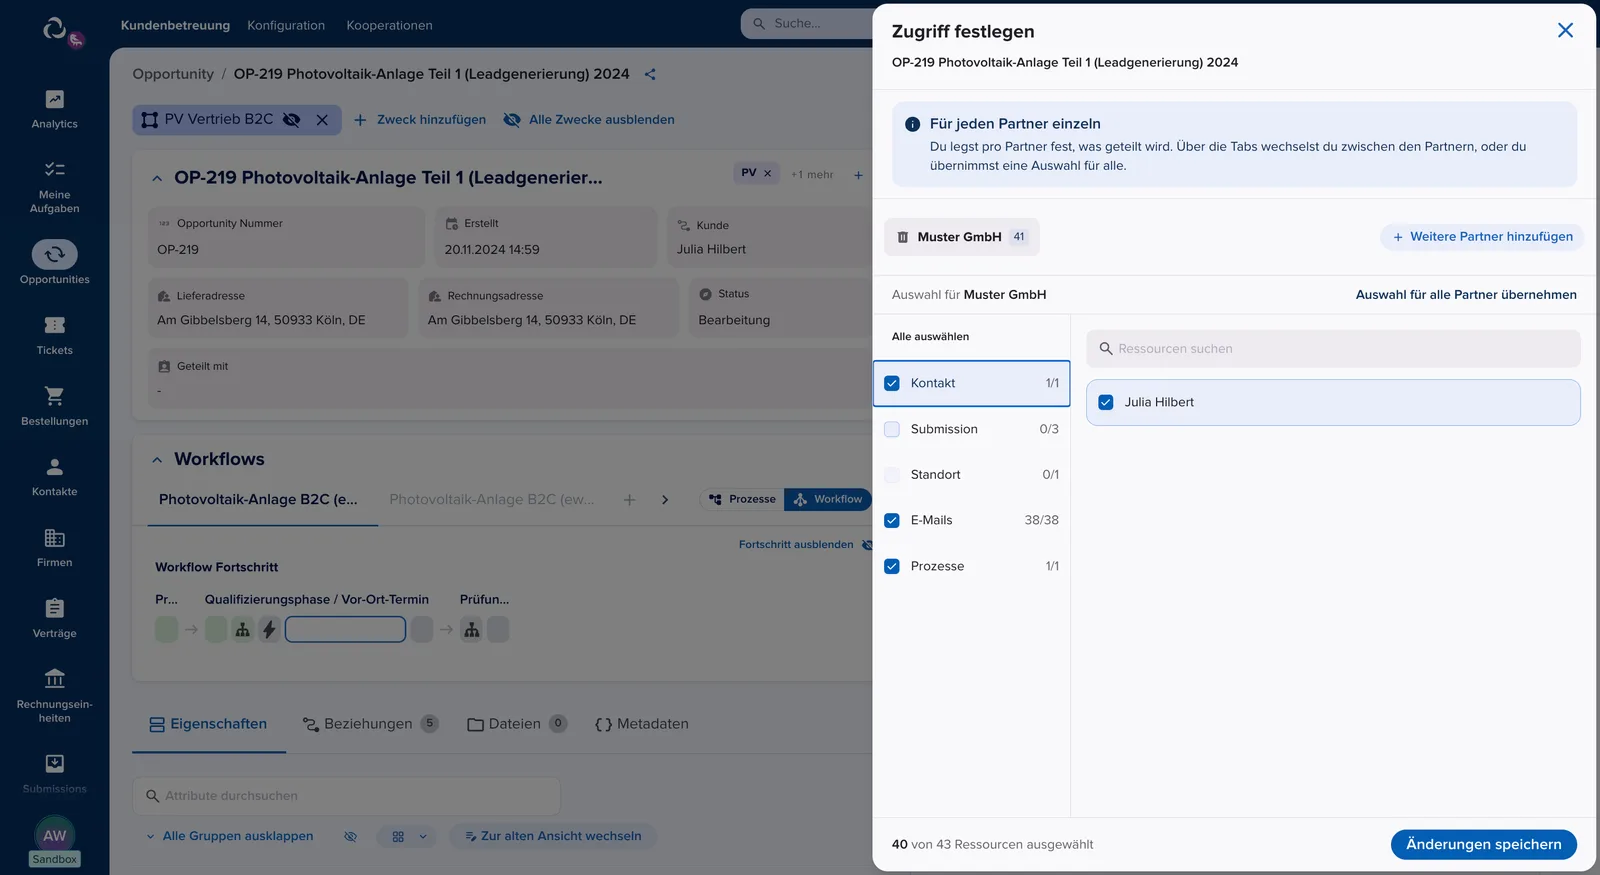This screenshot has width=1600, height=875.
Task: Collapse the Workflows section
Action: coord(157,460)
